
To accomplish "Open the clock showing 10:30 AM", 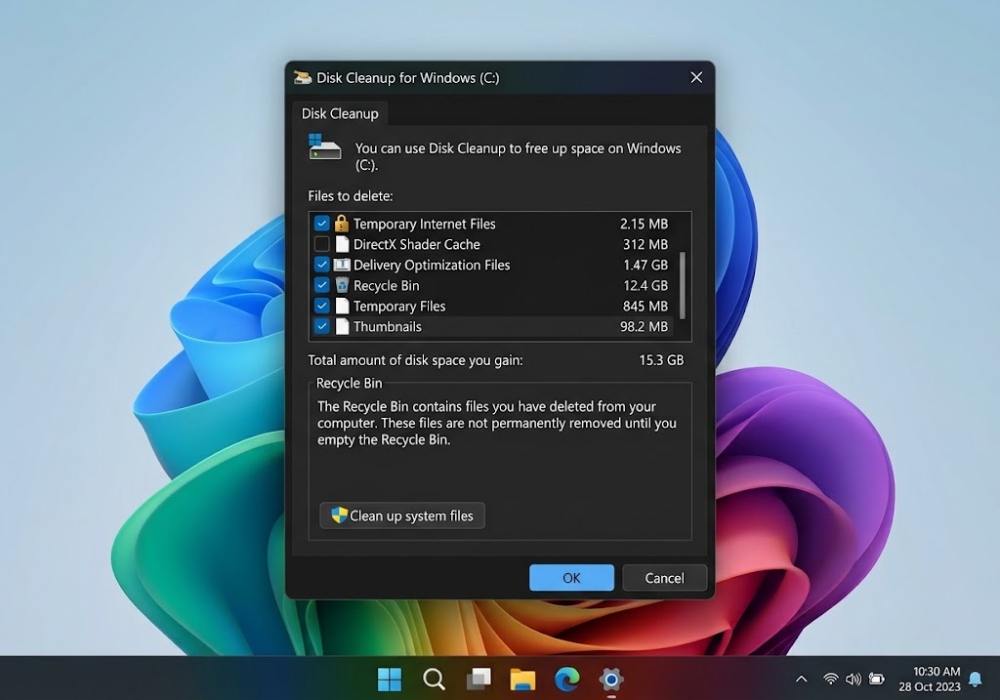I will 929,679.
